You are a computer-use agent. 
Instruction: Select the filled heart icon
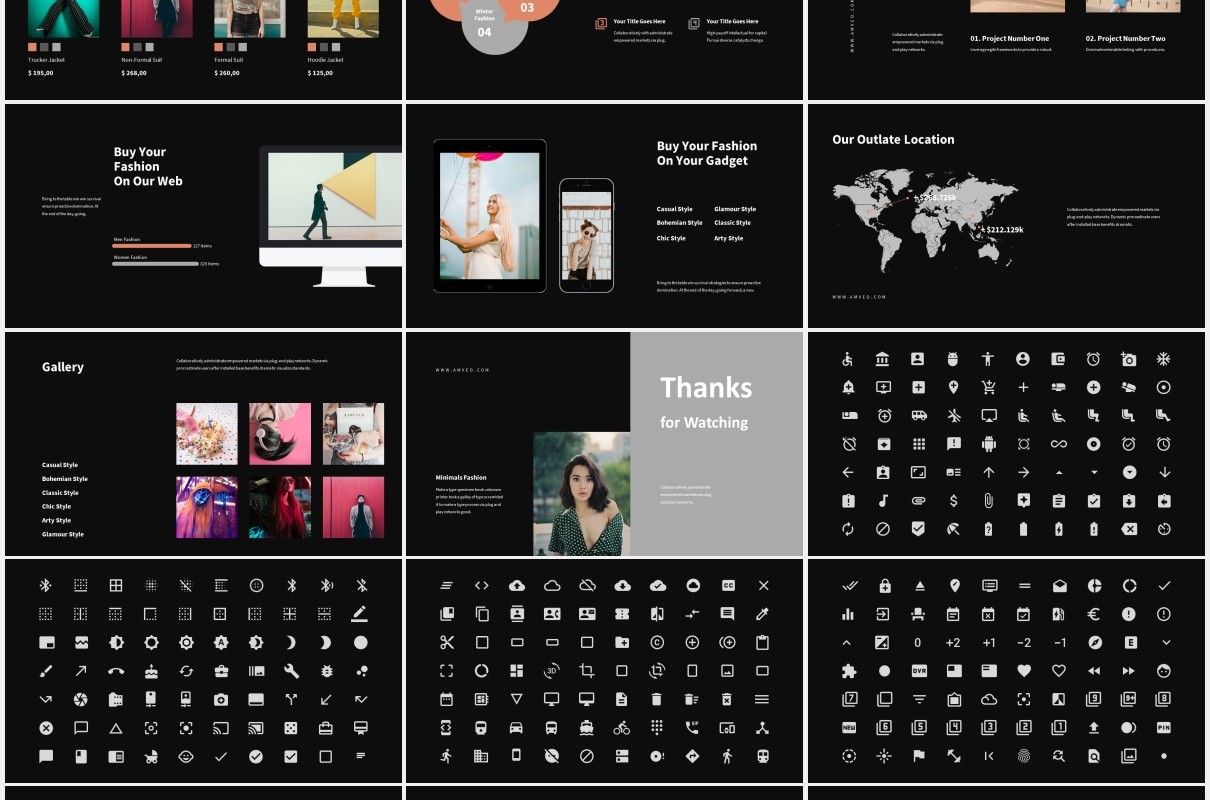1024,671
